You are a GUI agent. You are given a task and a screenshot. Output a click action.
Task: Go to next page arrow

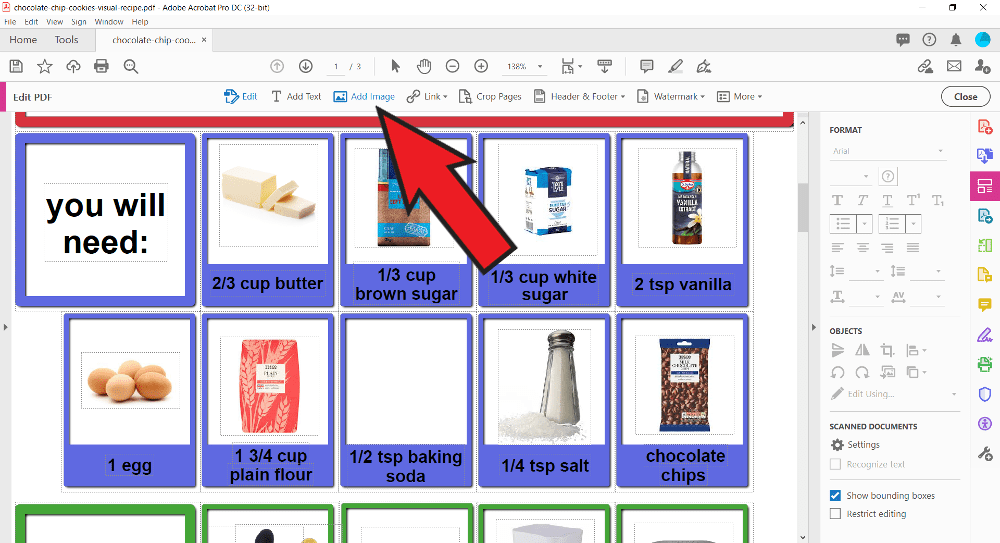click(x=306, y=66)
